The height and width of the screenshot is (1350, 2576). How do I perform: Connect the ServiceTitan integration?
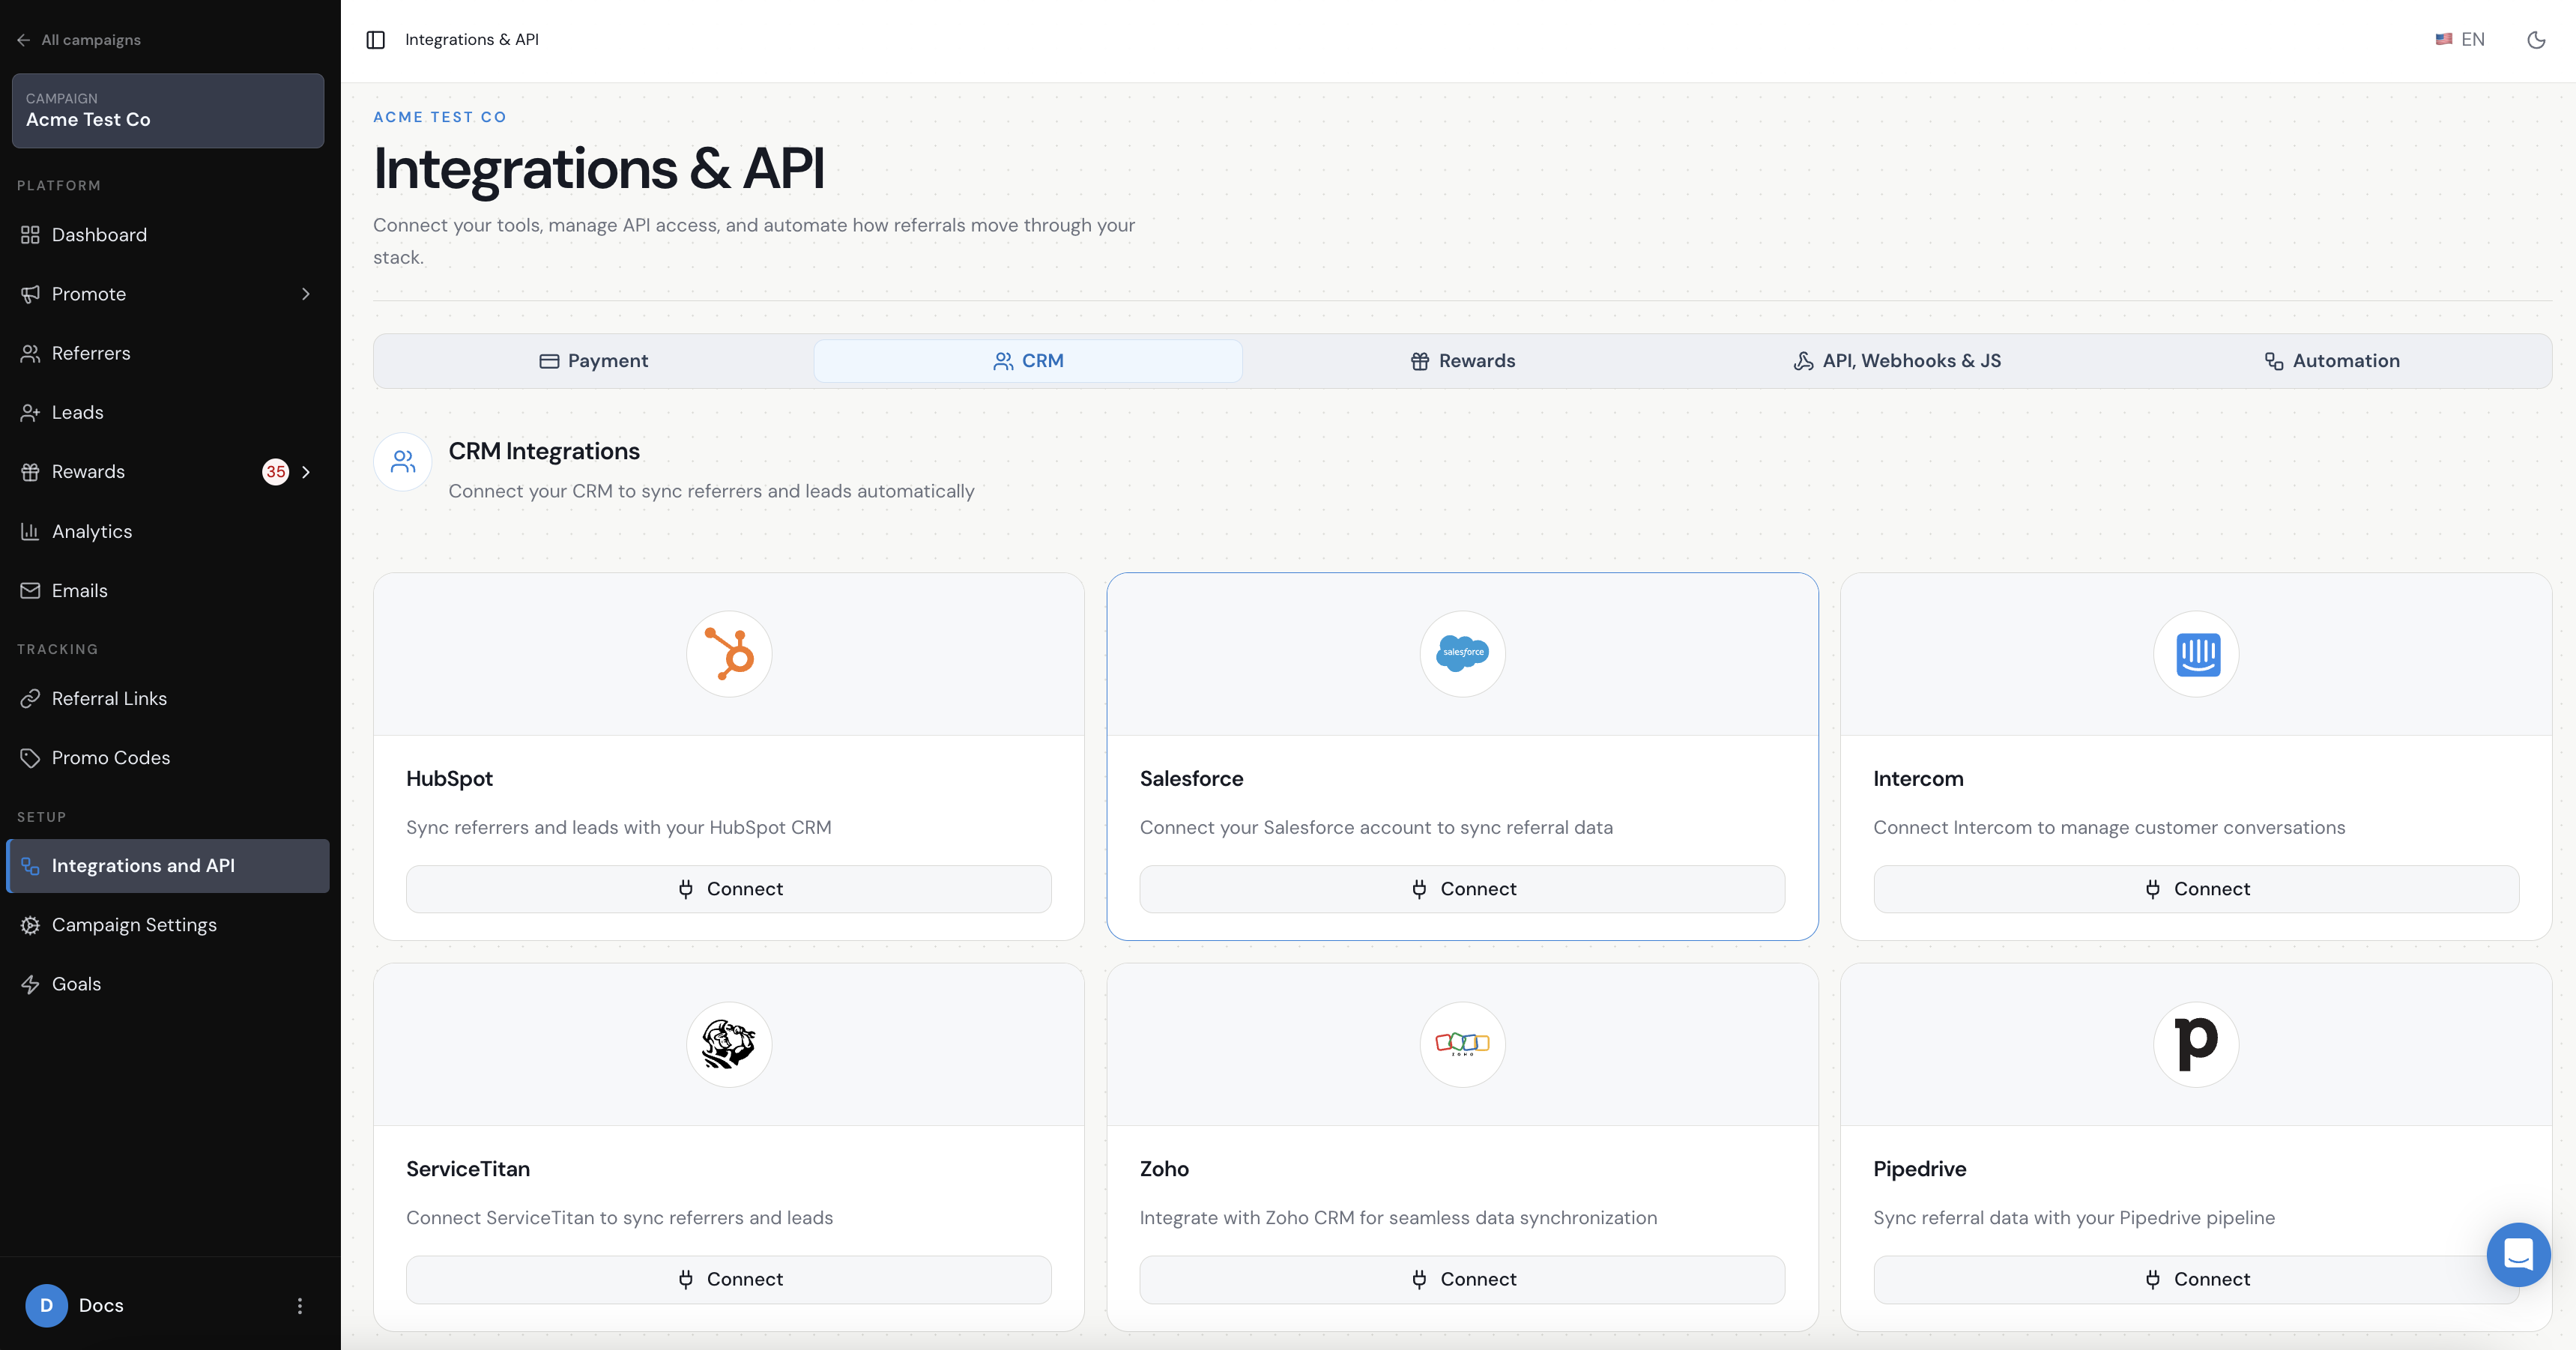(729, 1279)
